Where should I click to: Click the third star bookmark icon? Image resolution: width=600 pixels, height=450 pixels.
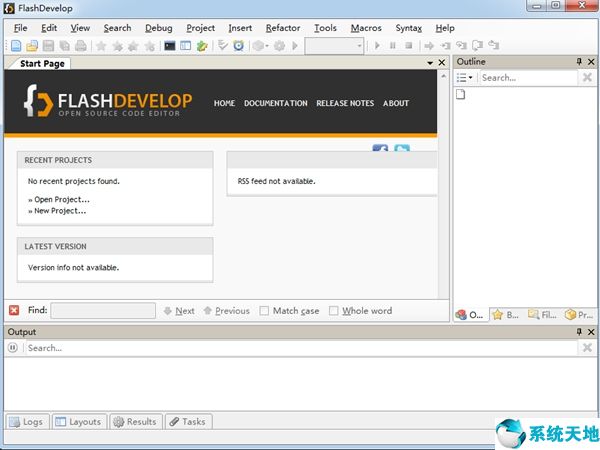133,46
